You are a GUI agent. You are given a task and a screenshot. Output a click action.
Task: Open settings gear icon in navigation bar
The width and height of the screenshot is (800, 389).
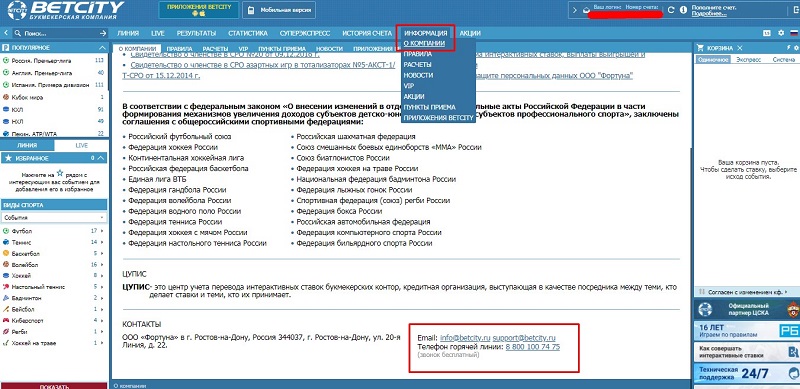pyautogui.click(x=781, y=33)
